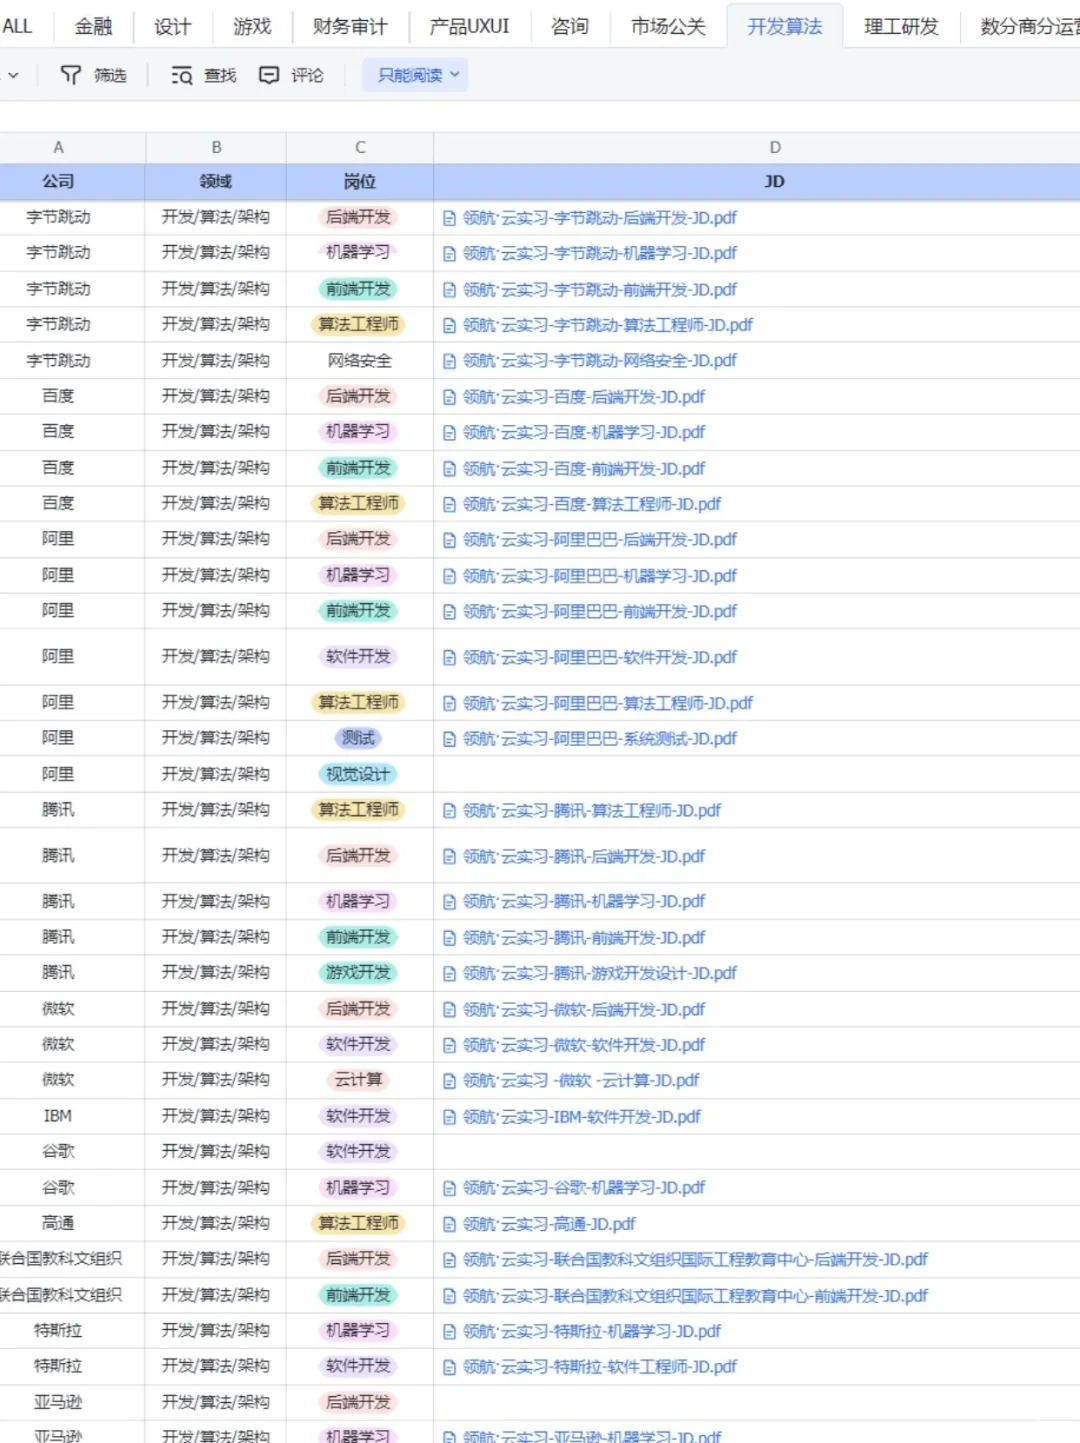Screen dimensions: 1080x1443
Task: Select the 开发算法 tab
Action: pyautogui.click(x=785, y=26)
